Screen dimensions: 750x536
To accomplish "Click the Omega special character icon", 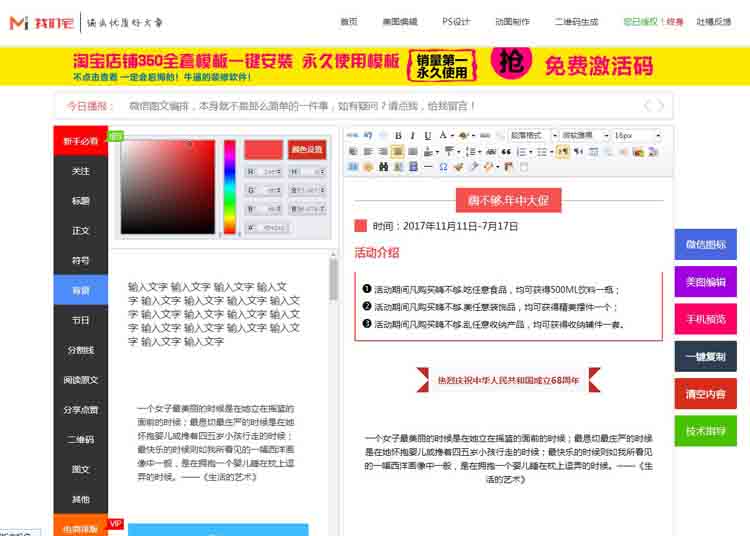I will 443,167.
